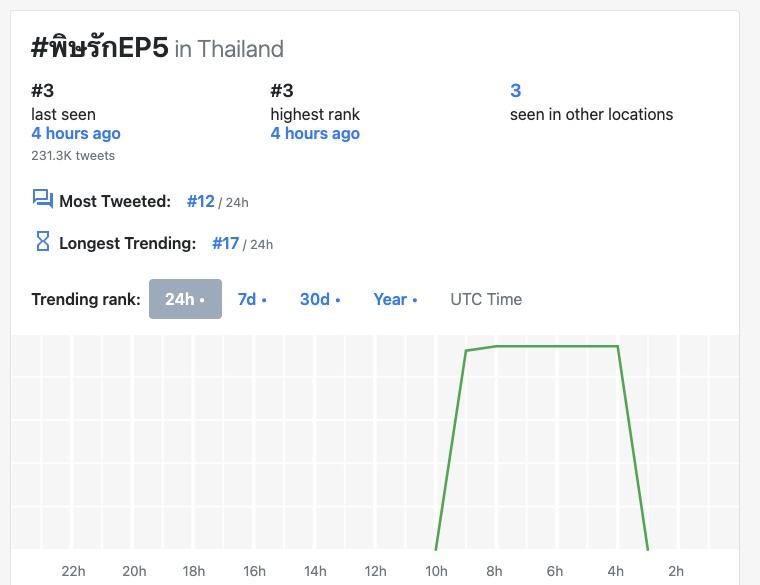This screenshot has width=760, height=585.
Task: Open the Longest Trending #17 rank link
Action: click(226, 243)
